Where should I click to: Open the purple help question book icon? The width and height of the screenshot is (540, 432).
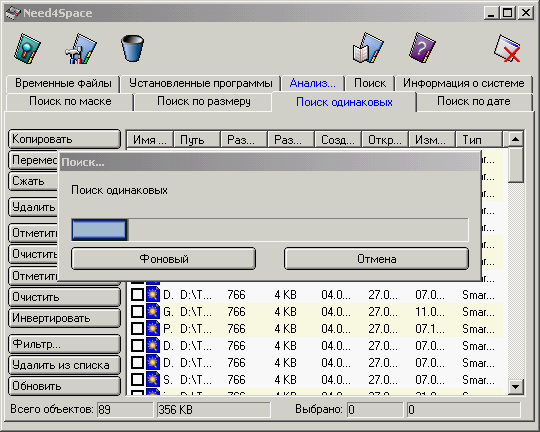422,48
